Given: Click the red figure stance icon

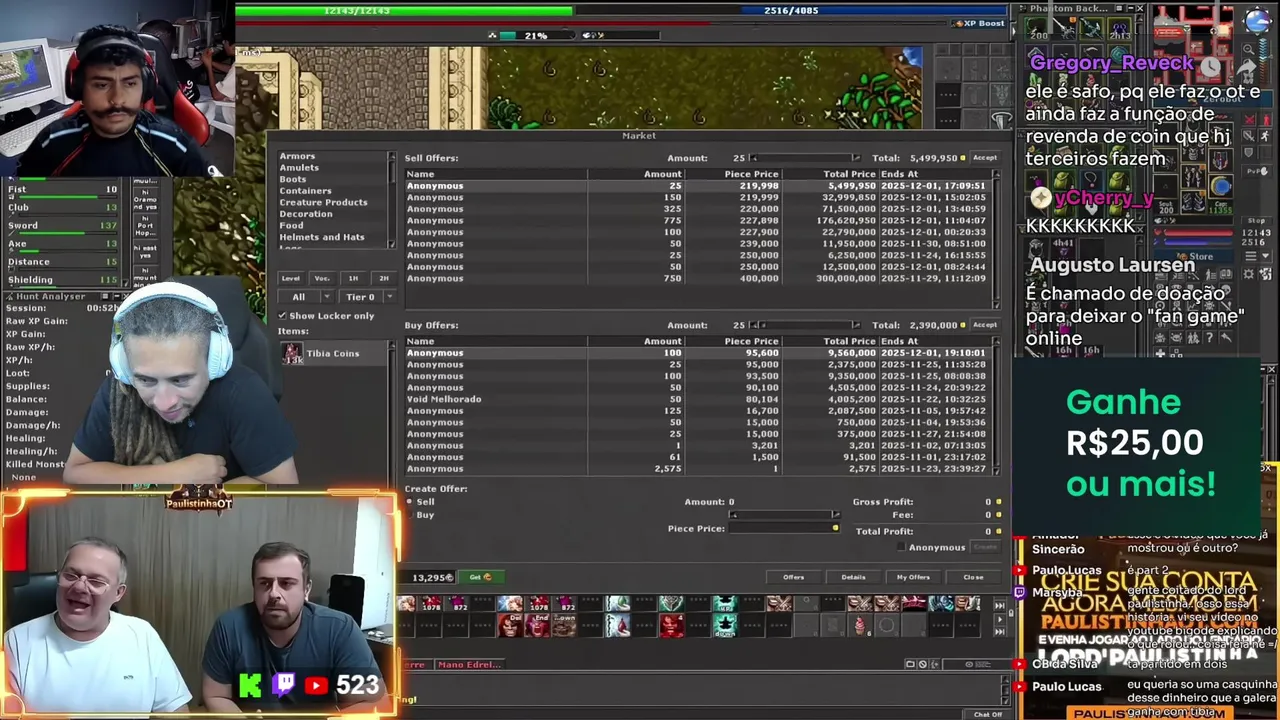Looking at the screenshot, I should 1267,119.
